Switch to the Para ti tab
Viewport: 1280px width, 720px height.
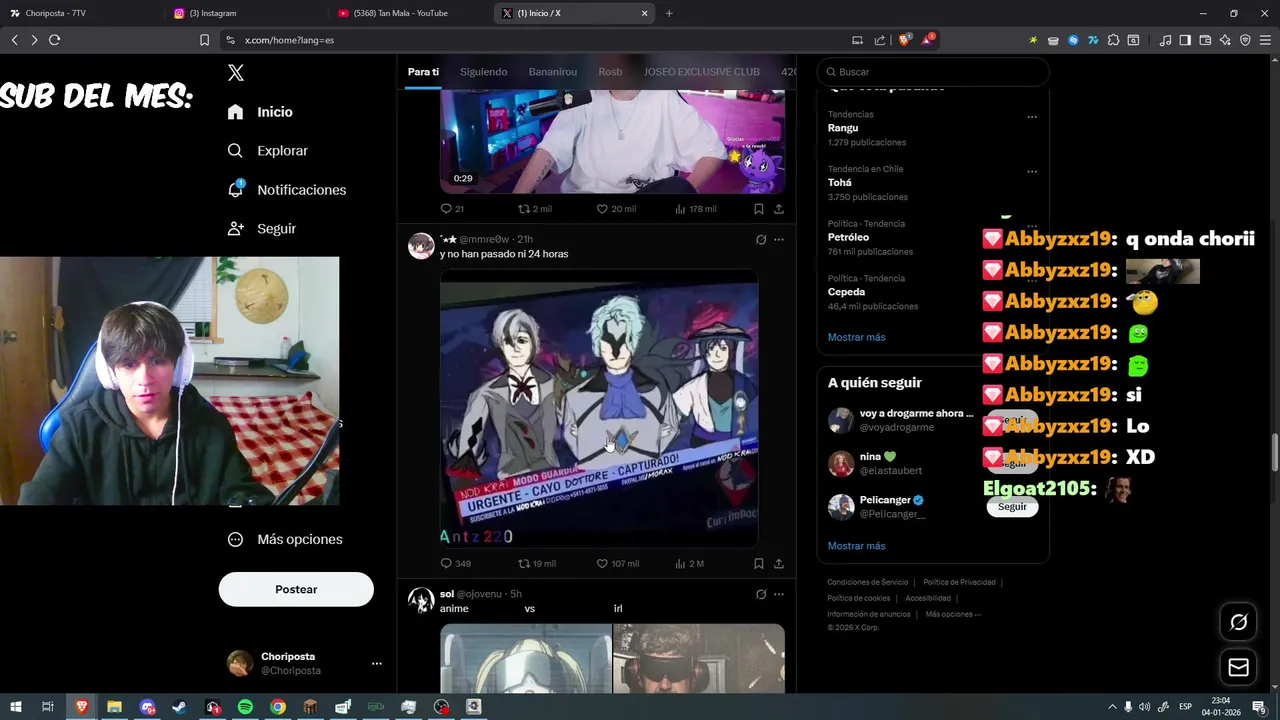tap(423, 72)
